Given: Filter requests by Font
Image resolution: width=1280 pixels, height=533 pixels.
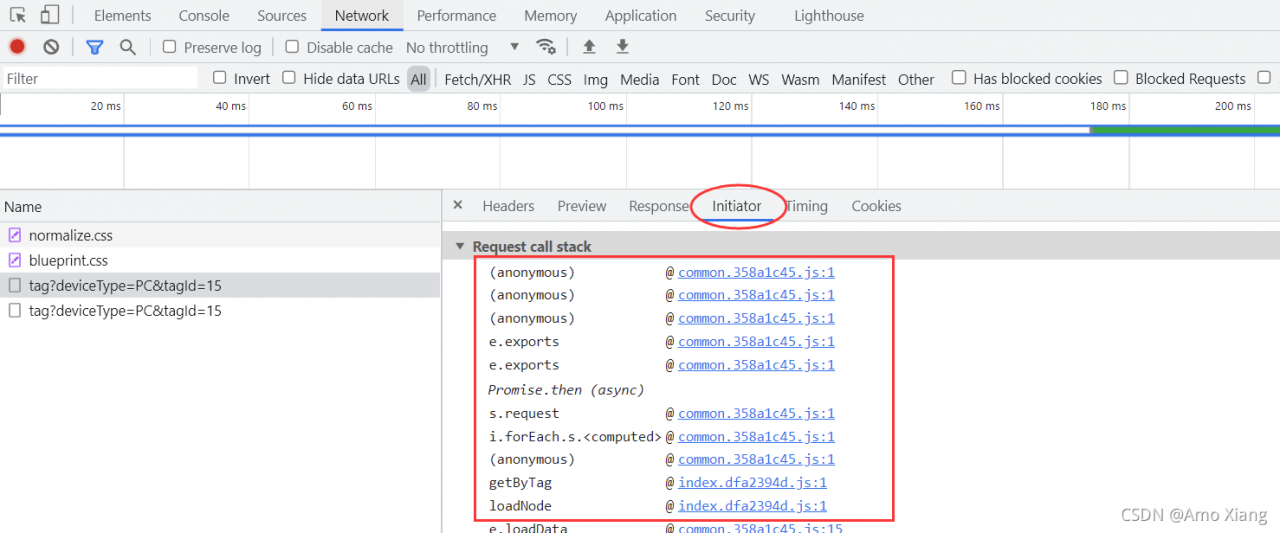Looking at the screenshot, I should (x=685, y=79).
